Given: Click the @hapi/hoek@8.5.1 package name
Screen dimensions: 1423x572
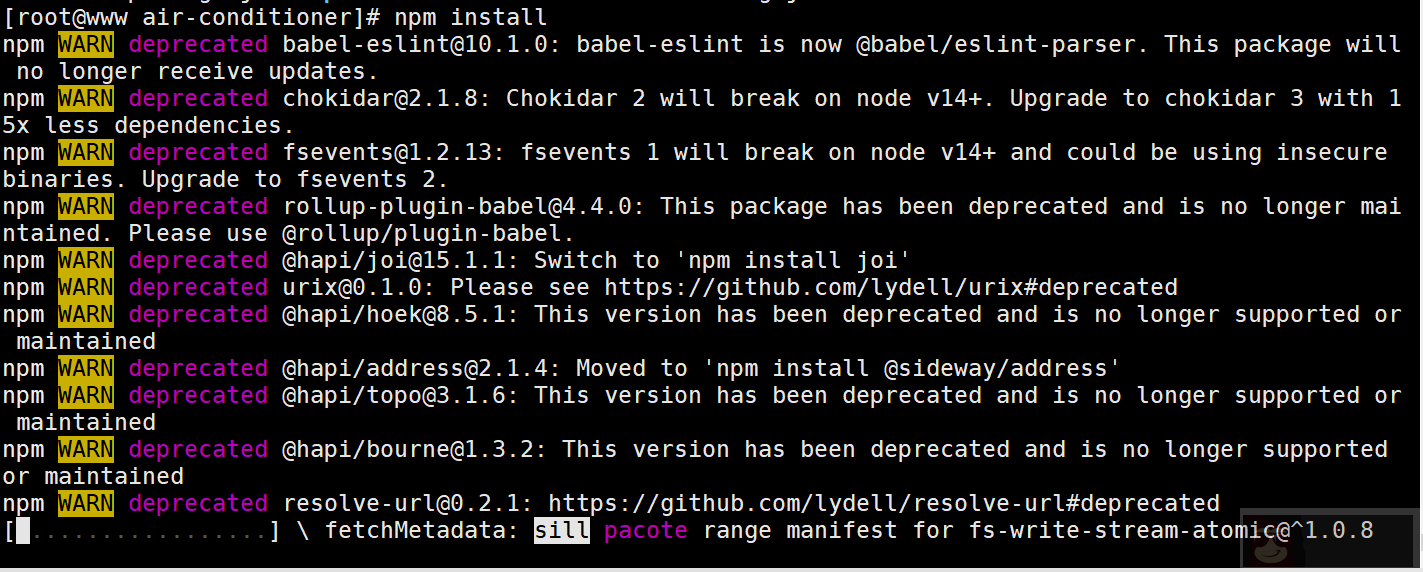Looking at the screenshot, I should click(399, 314).
